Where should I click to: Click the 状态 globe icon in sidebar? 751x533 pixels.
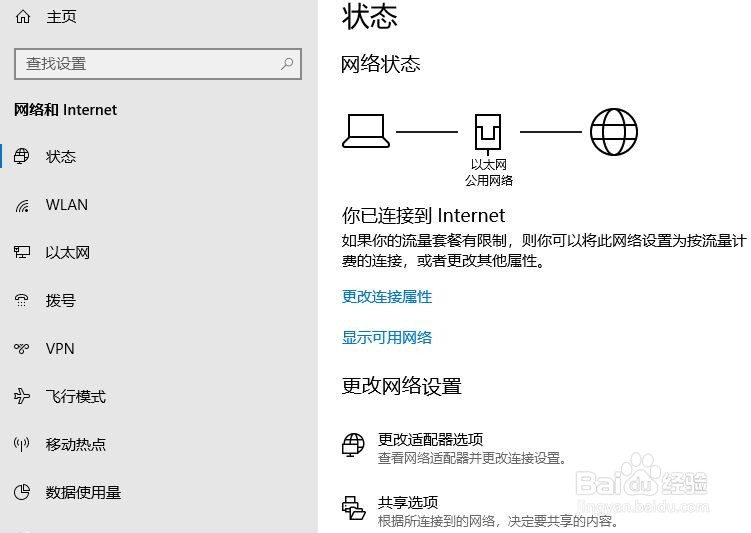(22, 156)
